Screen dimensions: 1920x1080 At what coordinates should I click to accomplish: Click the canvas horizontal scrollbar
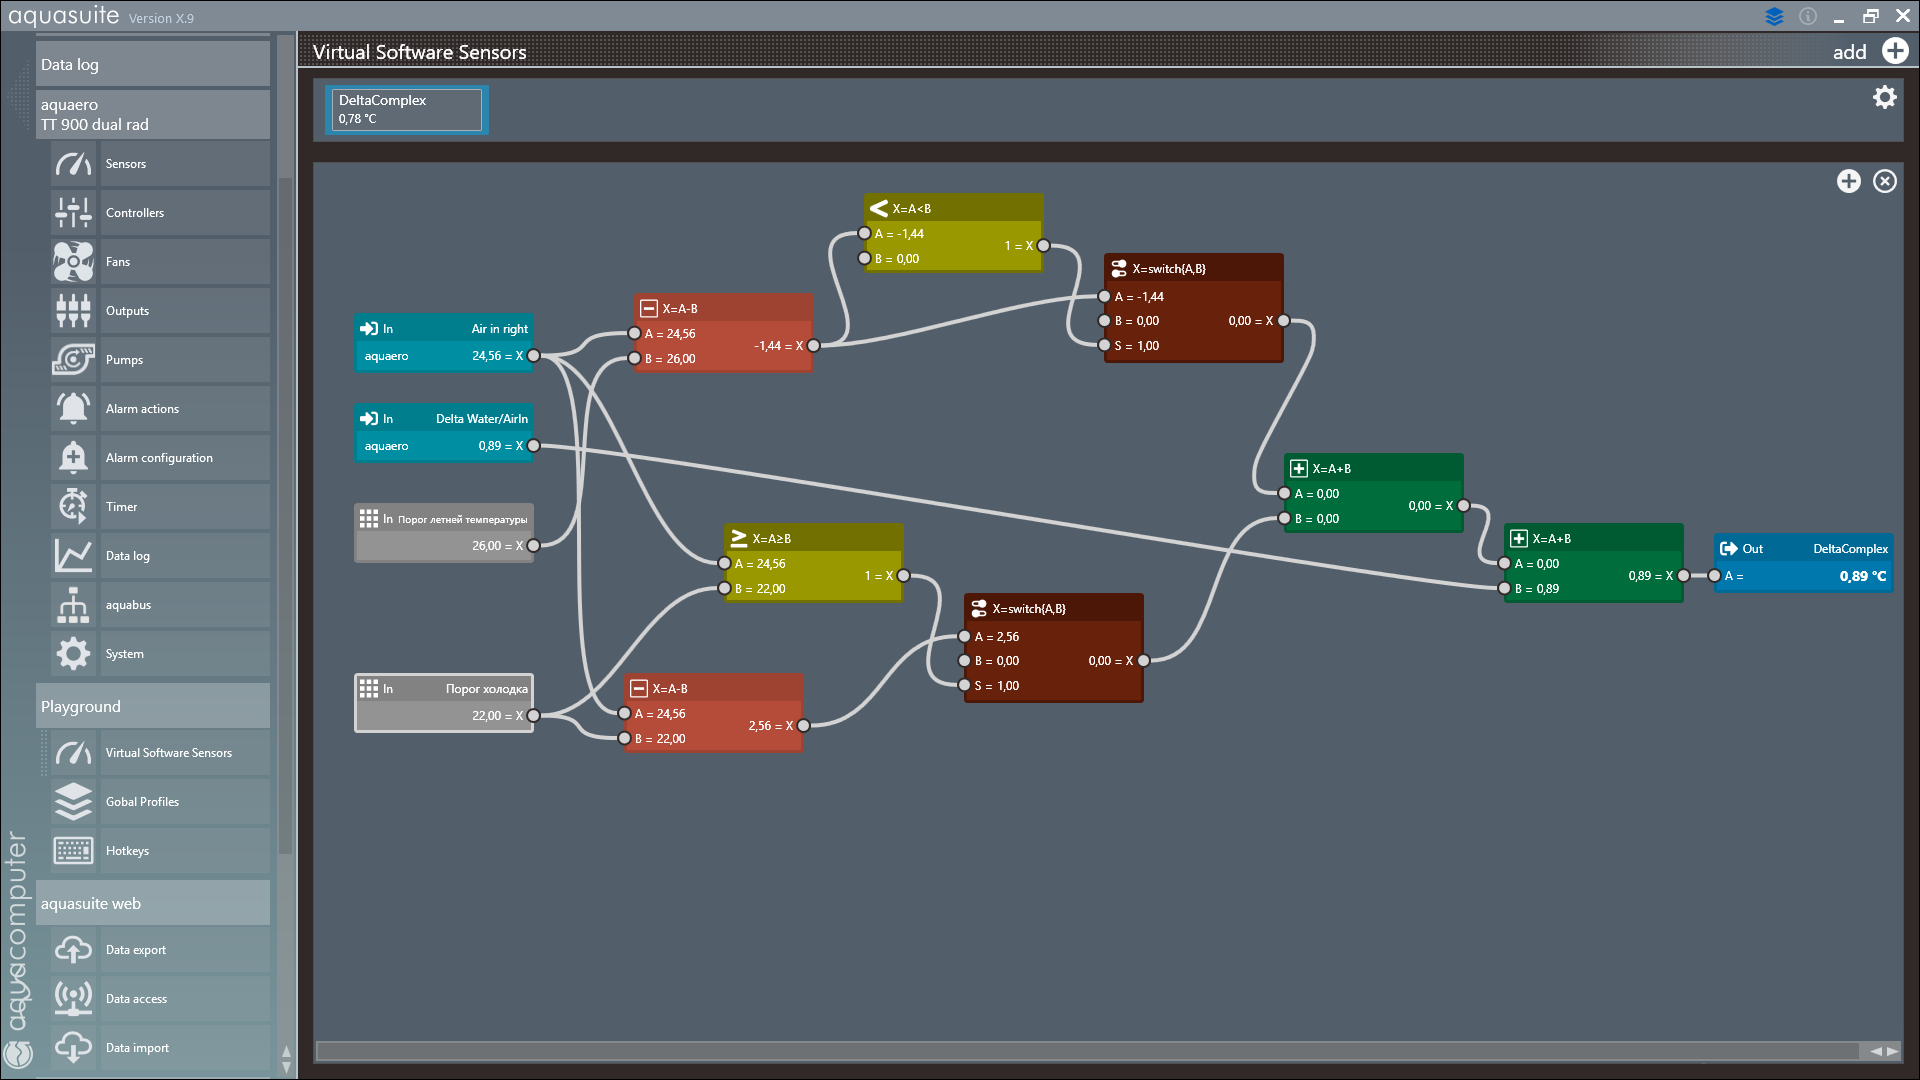[1085, 1050]
